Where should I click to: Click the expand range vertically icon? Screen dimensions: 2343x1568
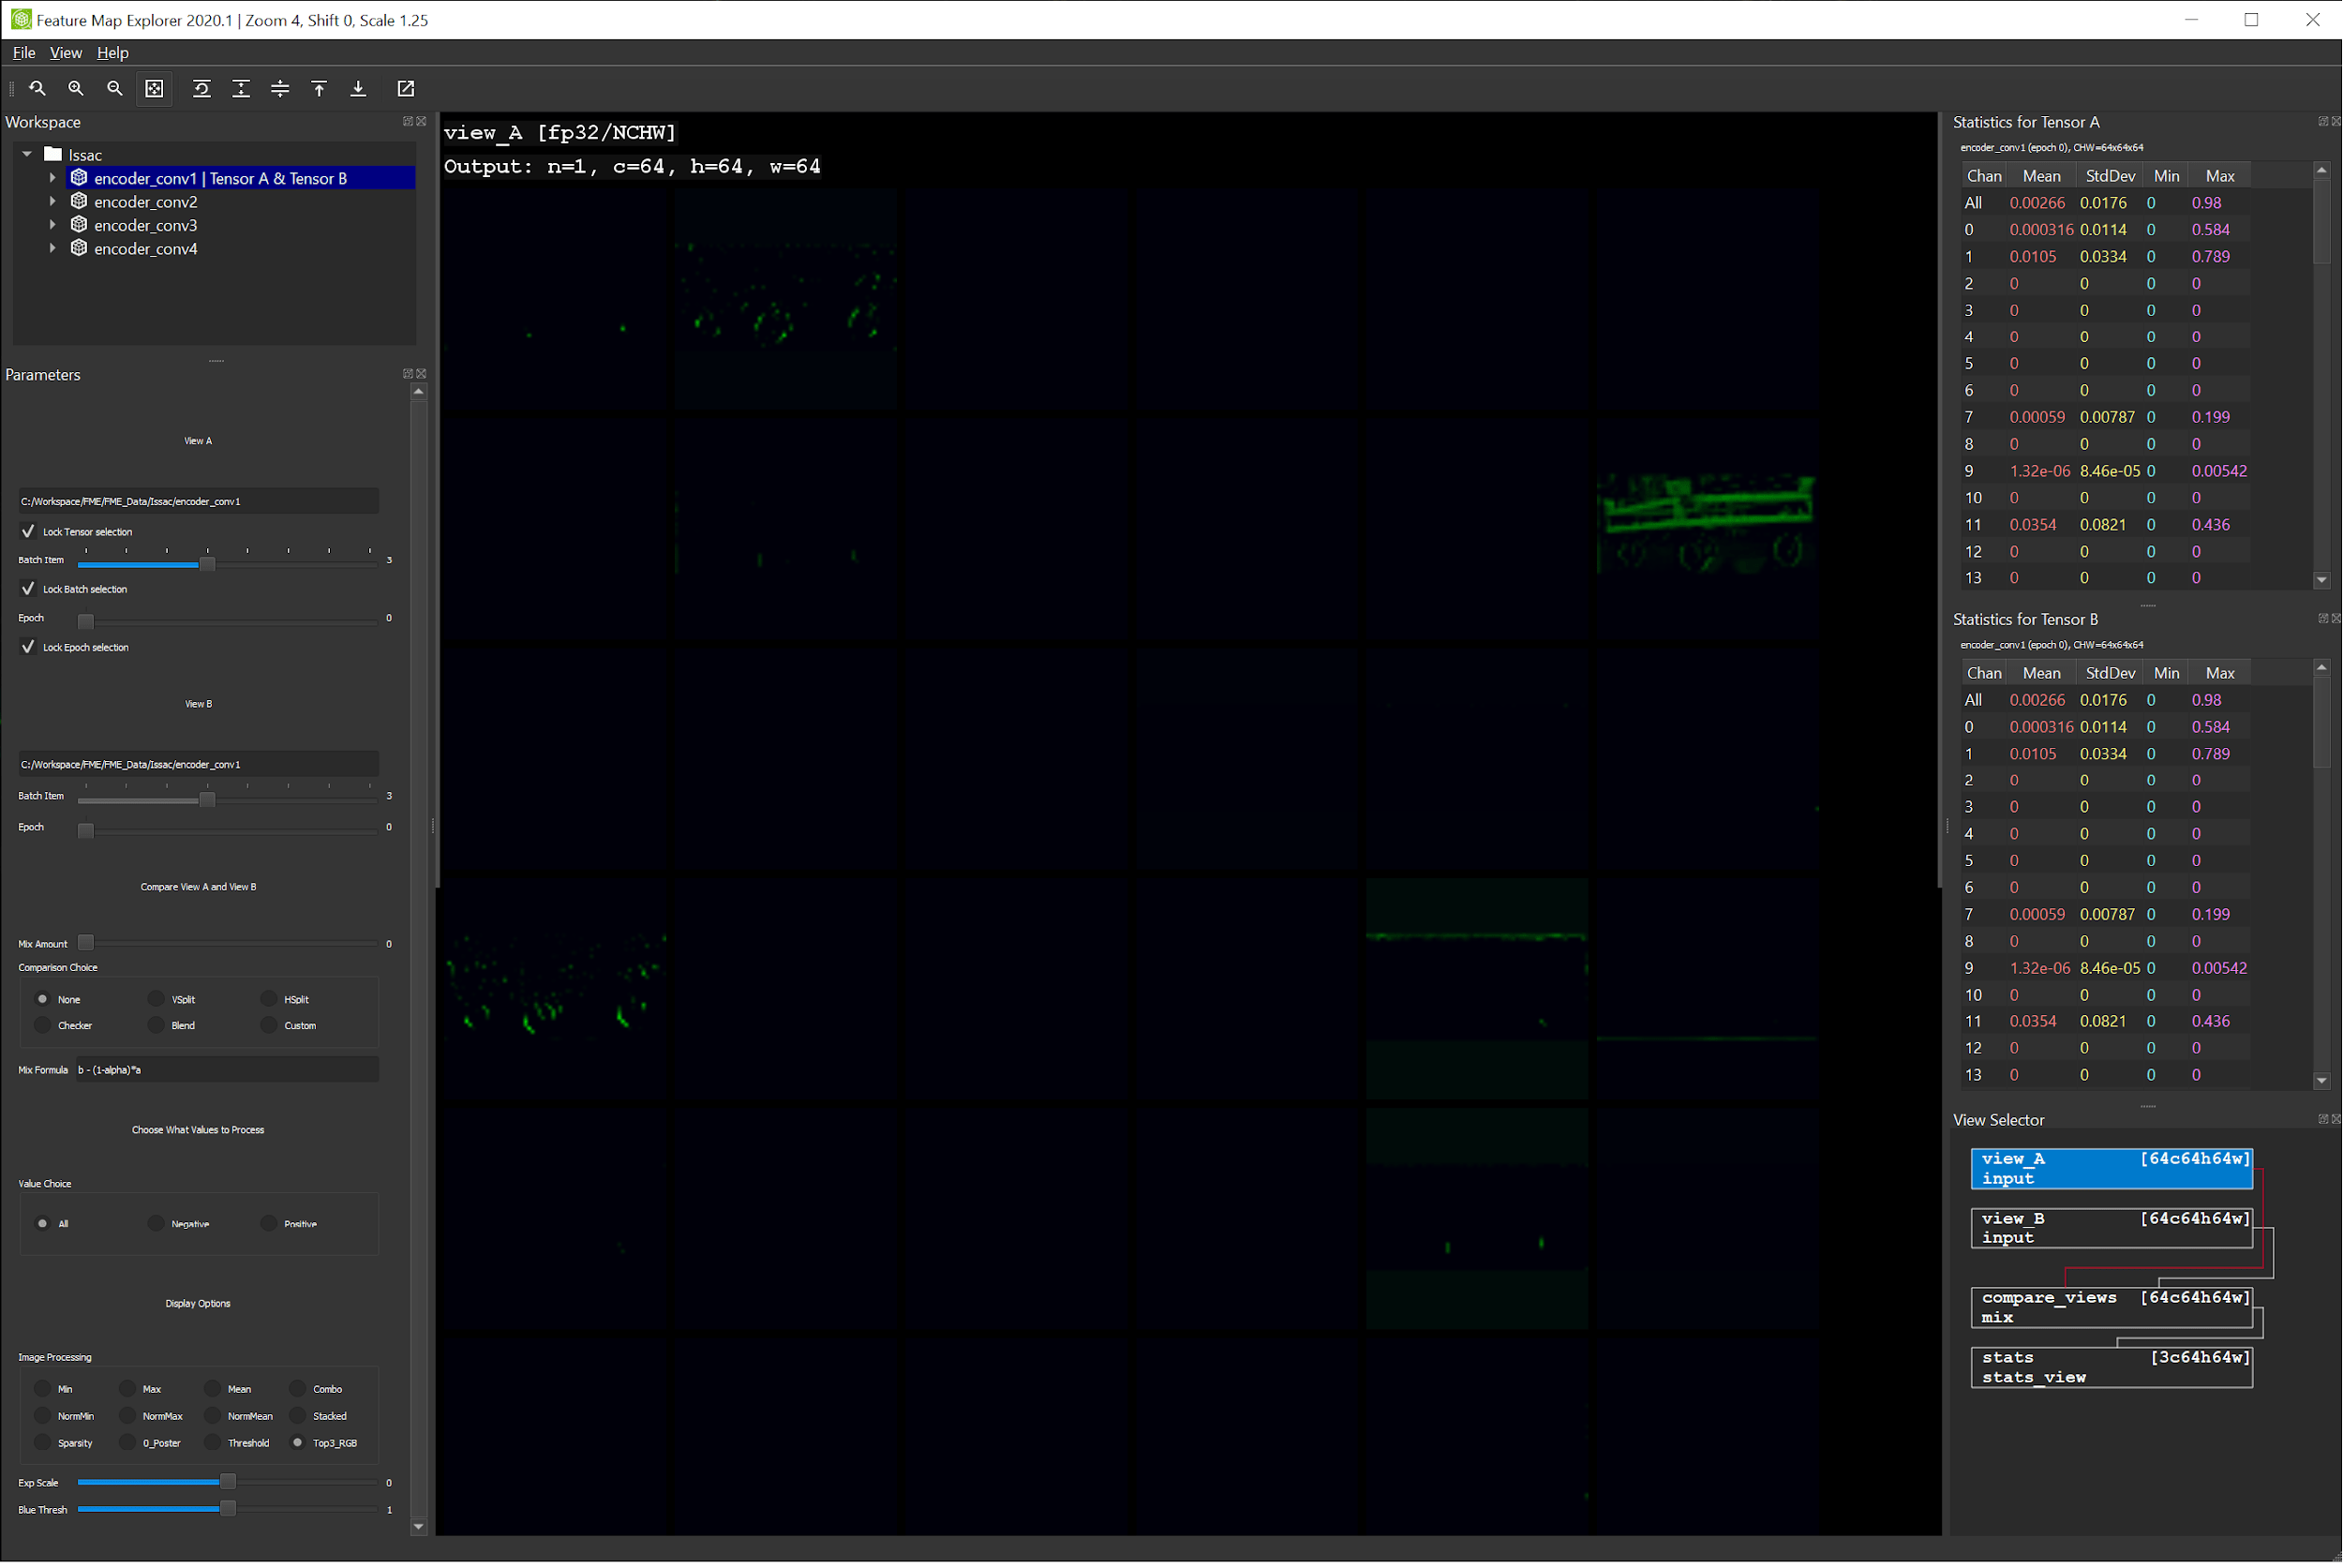click(241, 89)
